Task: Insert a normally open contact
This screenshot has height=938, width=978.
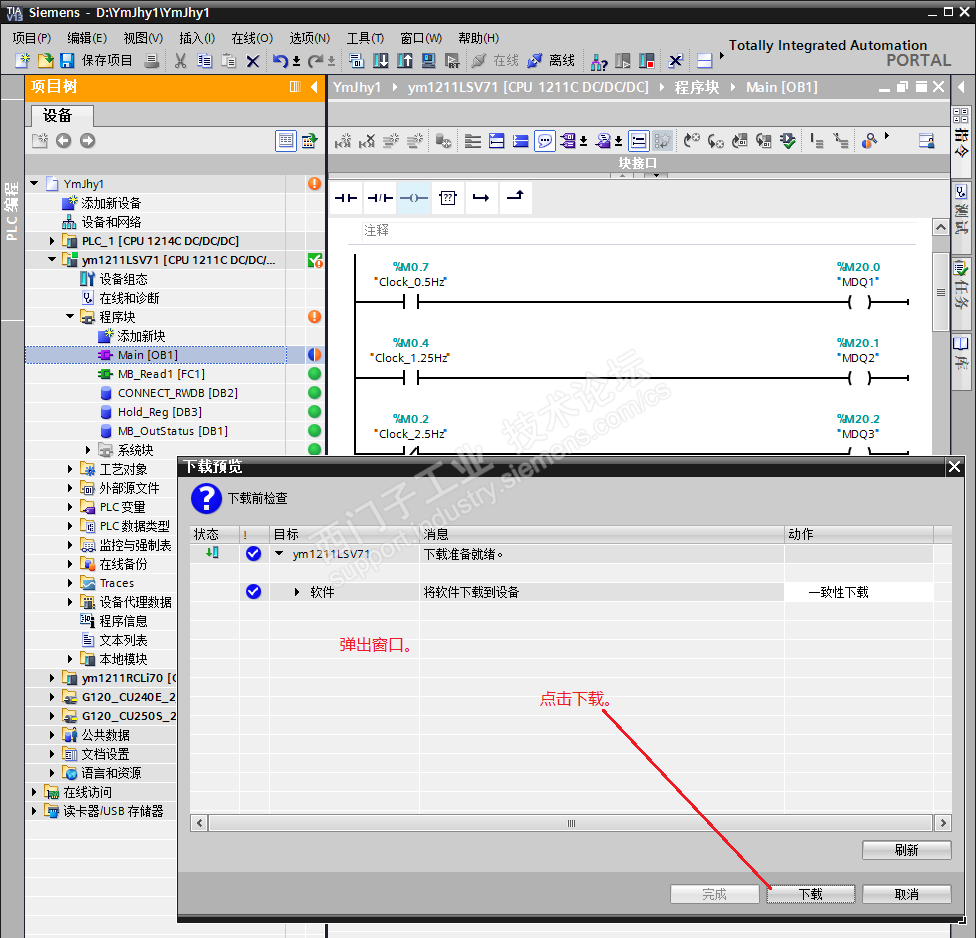Action: 346,198
